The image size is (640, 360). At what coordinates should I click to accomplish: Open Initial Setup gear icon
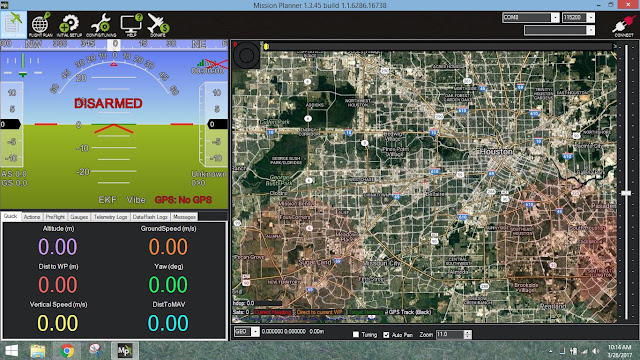pos(69,24)
